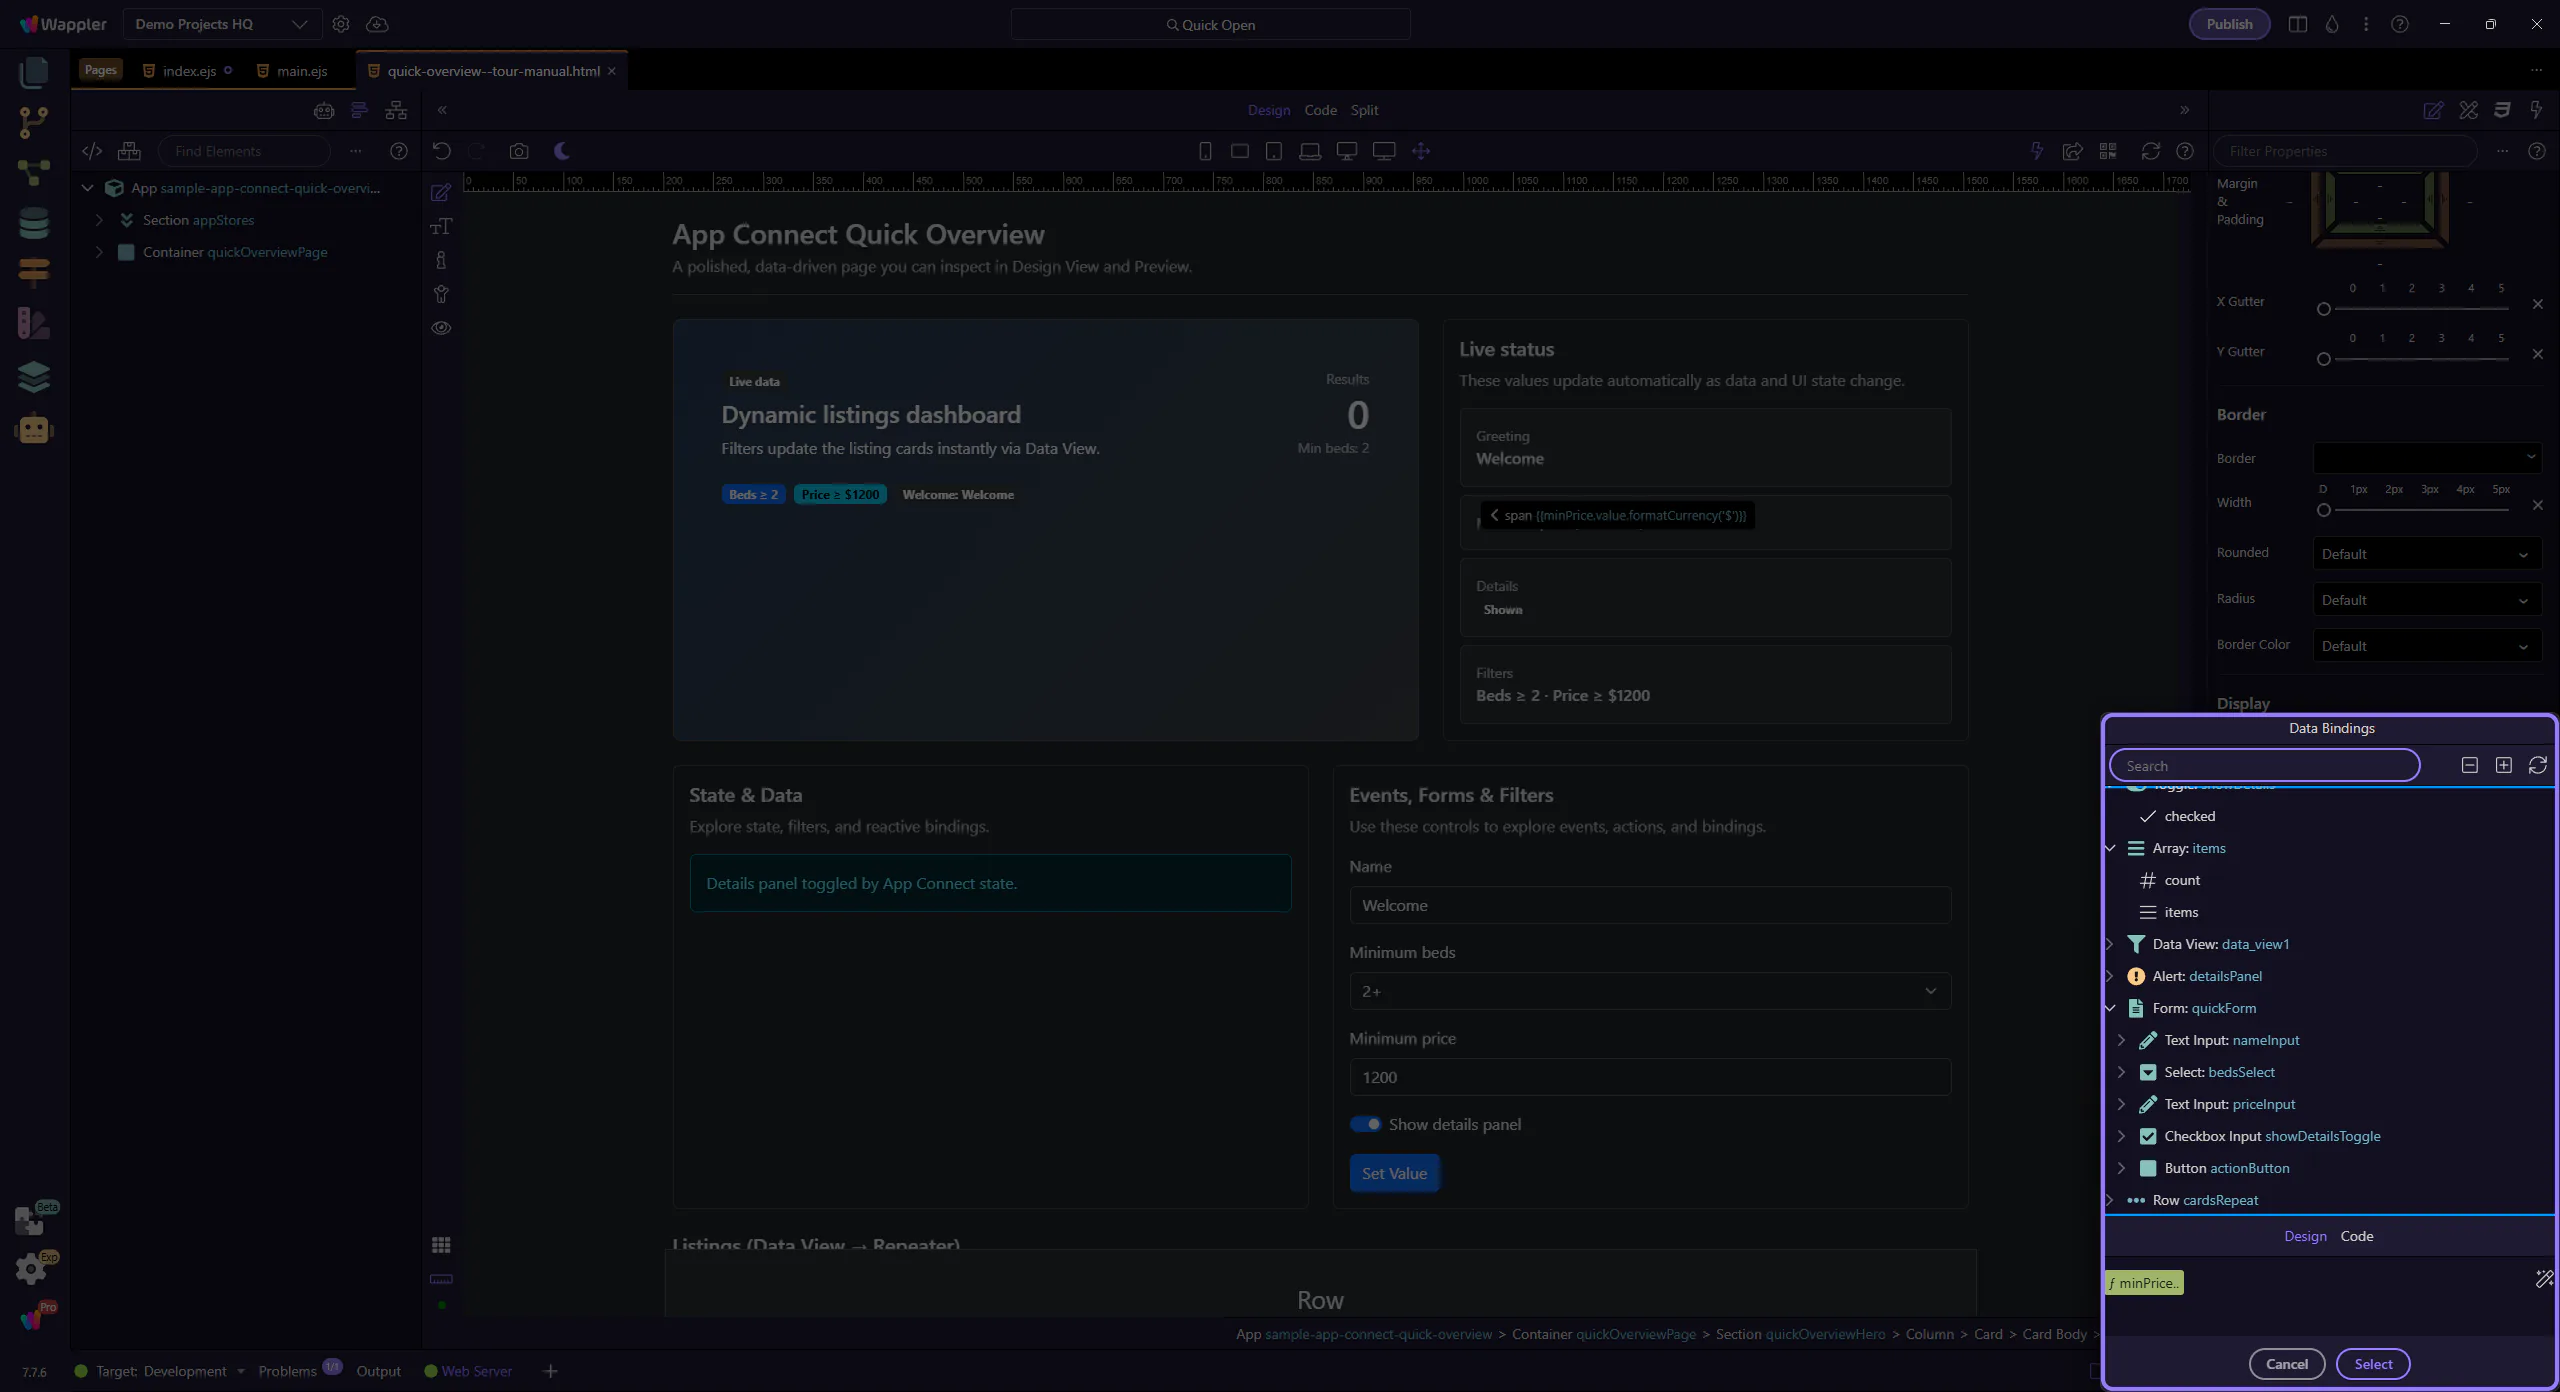The height and width of the screenshot is (1392, 2560).
Task: Expand Container quickOverviewPage tree node
Action: pos(99,252)
